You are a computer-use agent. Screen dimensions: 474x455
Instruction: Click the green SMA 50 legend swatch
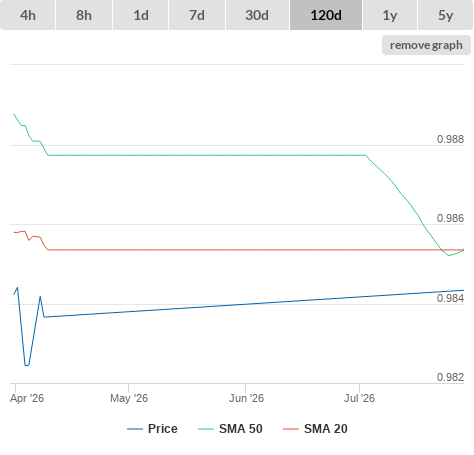click(206, 429)
